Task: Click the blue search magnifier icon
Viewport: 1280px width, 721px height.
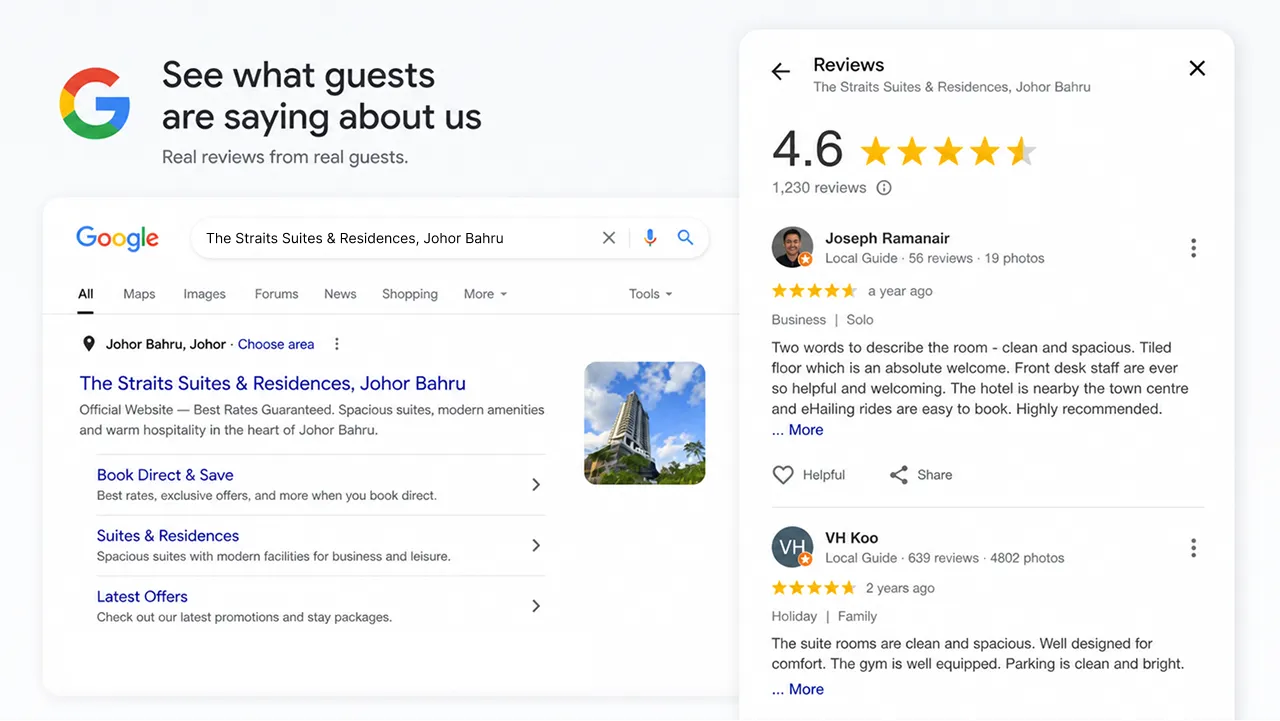Action: point(685,238)
